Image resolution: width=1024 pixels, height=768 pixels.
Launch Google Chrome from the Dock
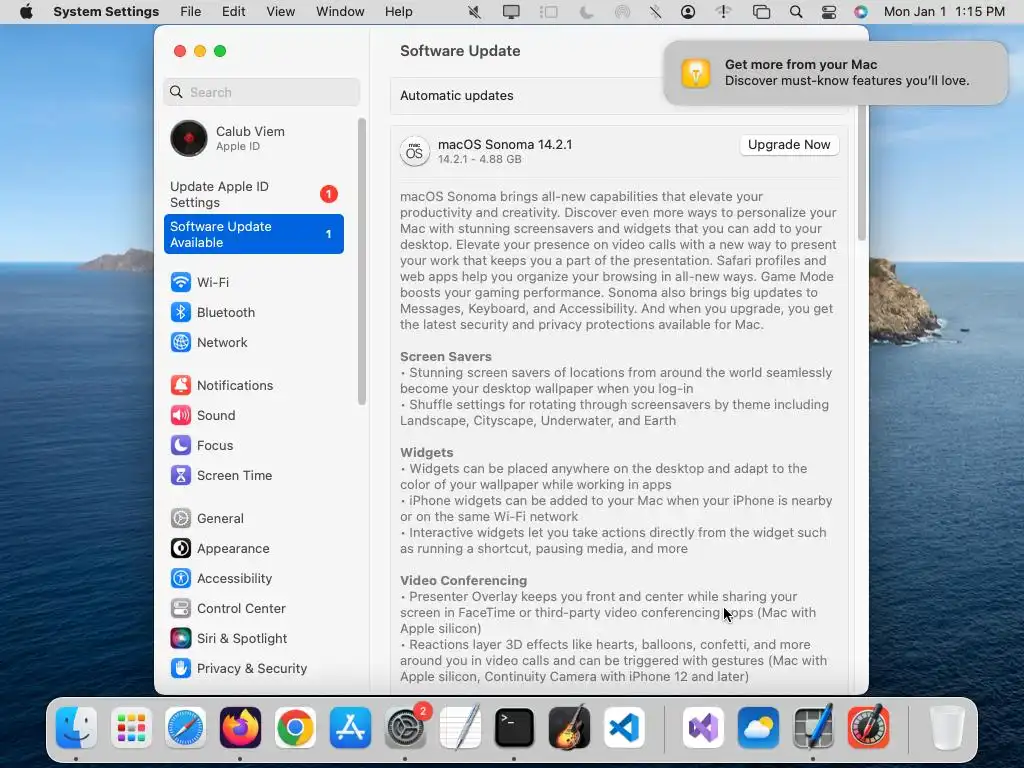pyautogui.click(x=295, y=728)
